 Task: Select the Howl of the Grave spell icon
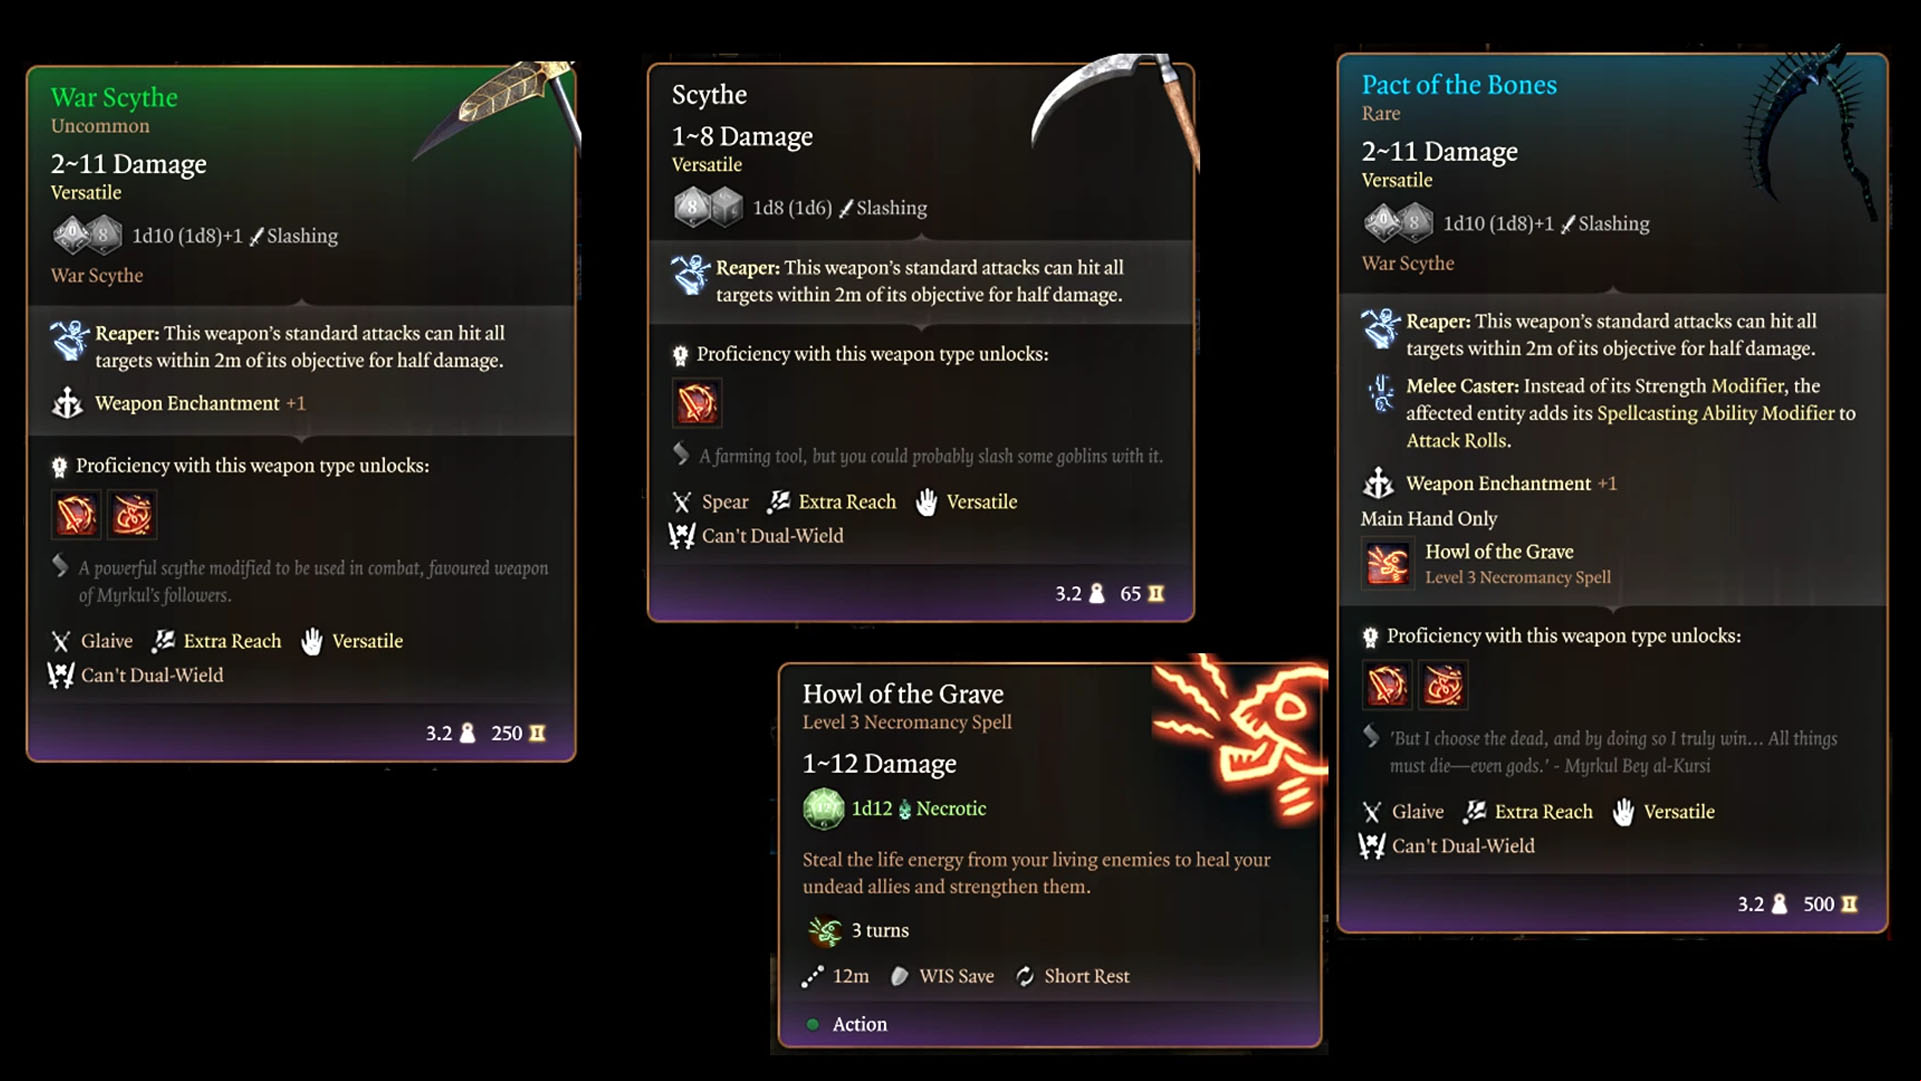click(x=1387, y=564)
